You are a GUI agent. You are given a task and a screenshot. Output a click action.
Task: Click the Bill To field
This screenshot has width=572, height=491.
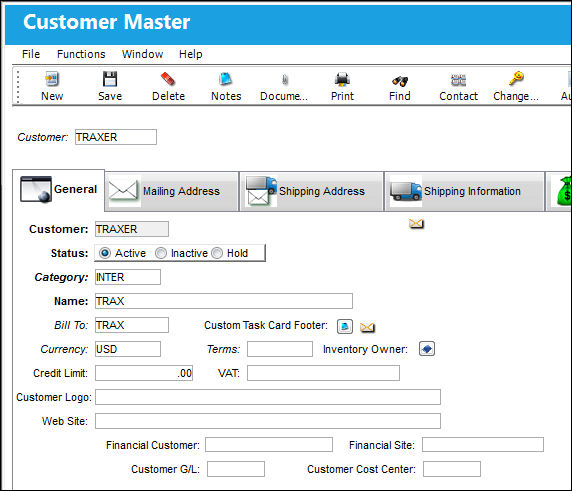pyautogui.click(x=132, y=325)
